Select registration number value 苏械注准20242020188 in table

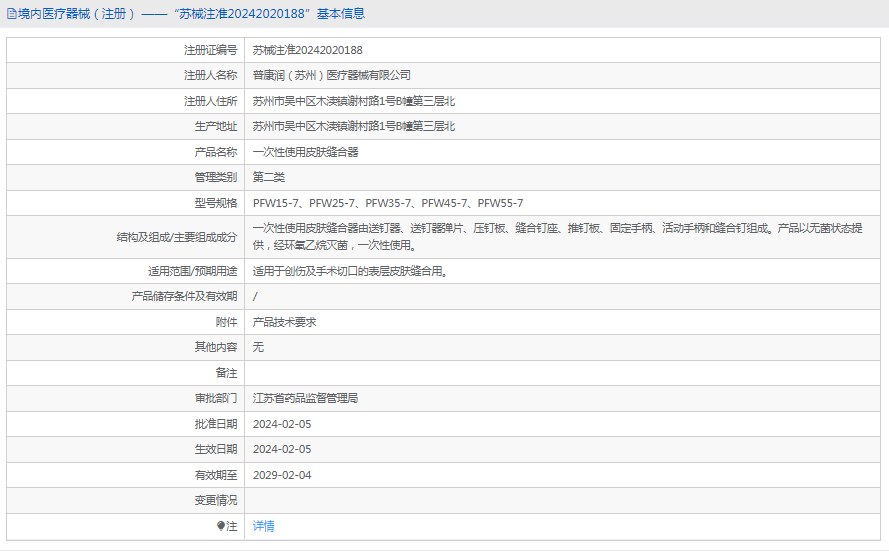(307, 50)
